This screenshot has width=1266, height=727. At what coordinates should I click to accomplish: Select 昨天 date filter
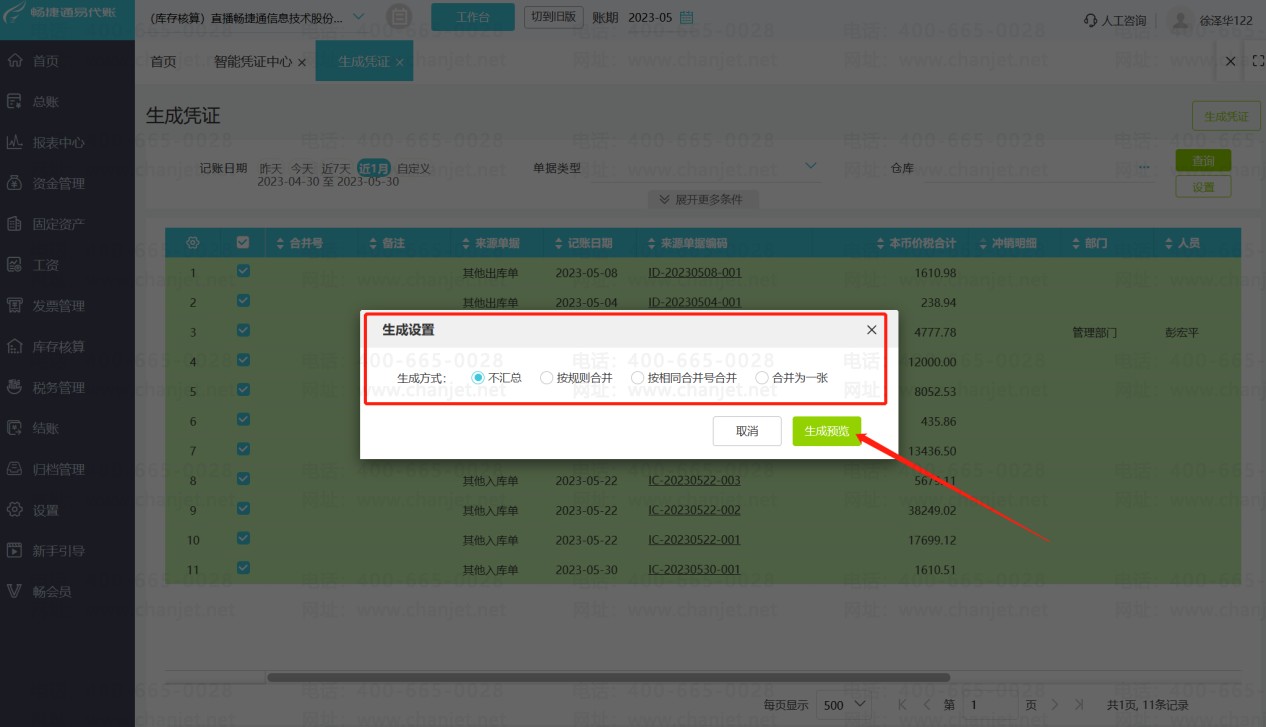click(x=271, y=168)
